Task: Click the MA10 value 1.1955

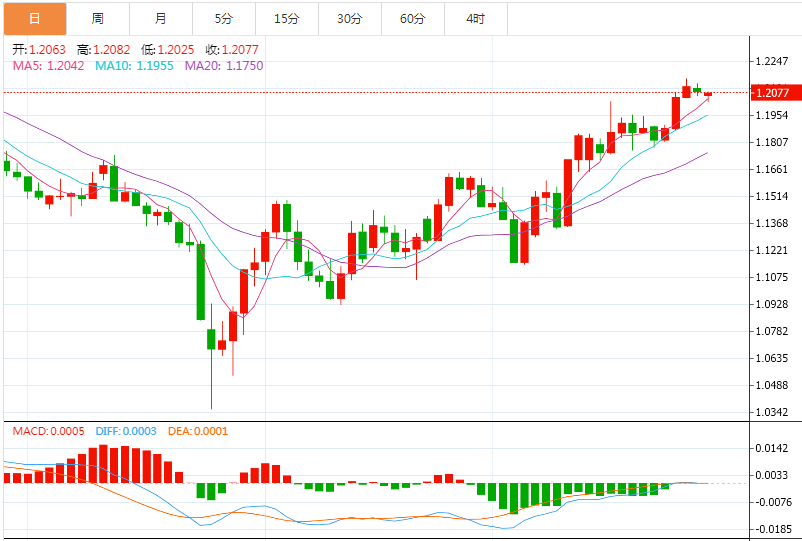Action: tap(155, 66)
